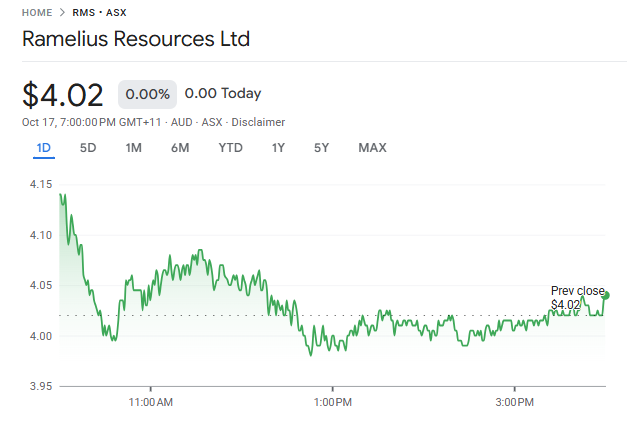This screenshot has width=627, height=421.
Task: Click the 0.00% change badge
Action: point(148,94)
